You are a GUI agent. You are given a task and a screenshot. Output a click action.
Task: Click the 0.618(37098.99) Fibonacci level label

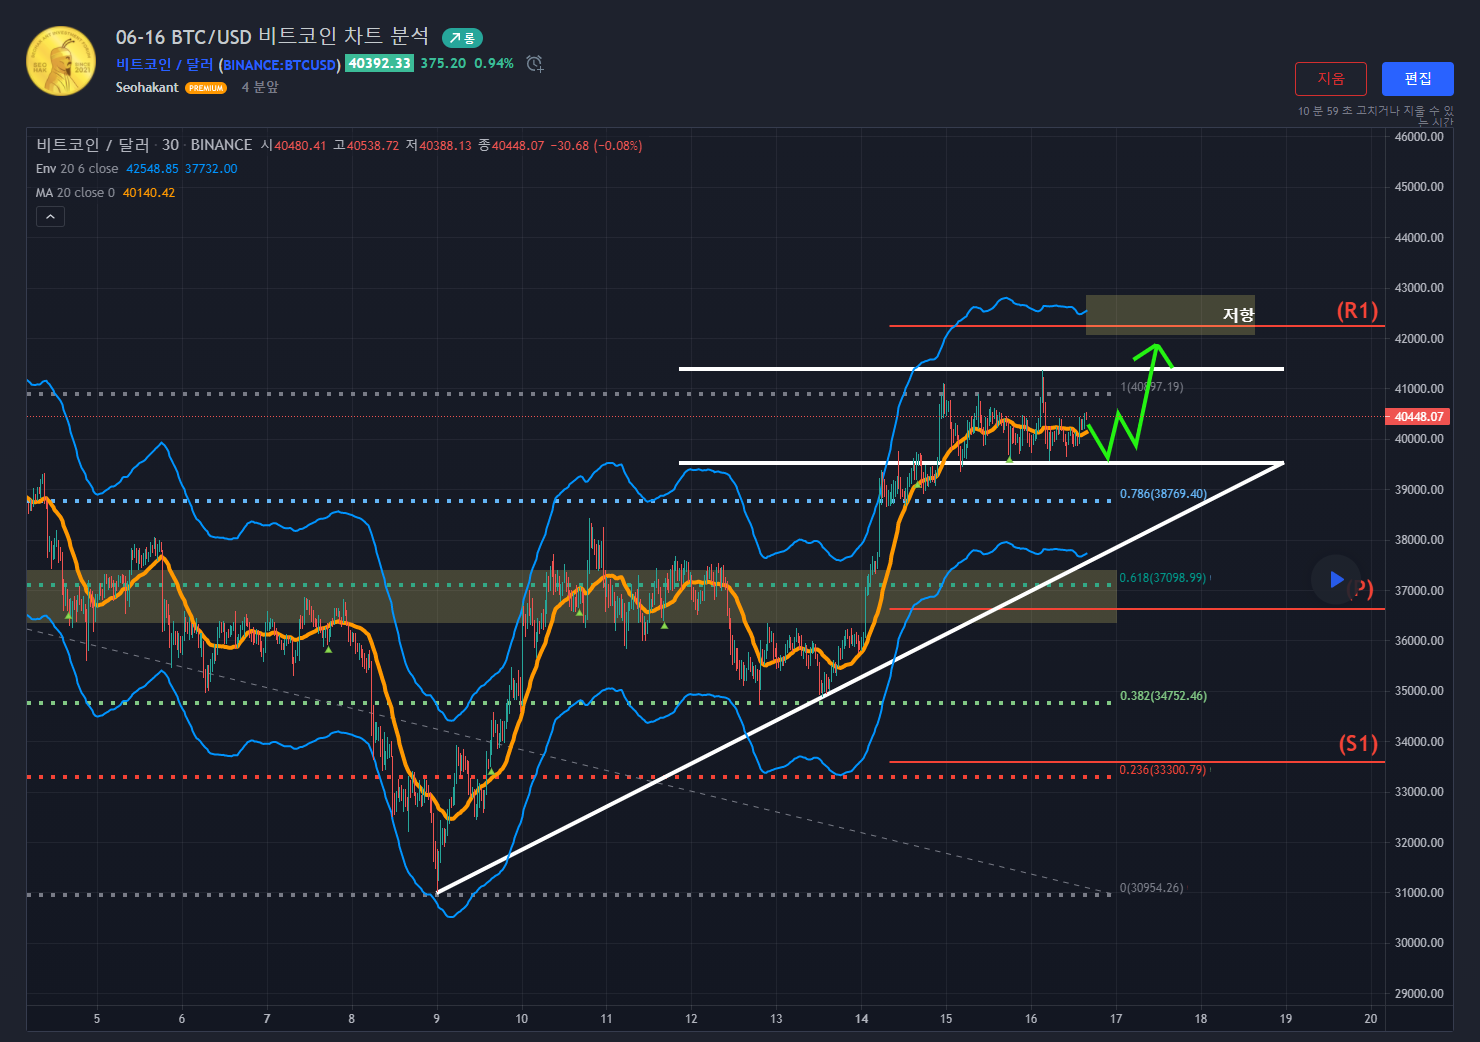[1163, 578]
